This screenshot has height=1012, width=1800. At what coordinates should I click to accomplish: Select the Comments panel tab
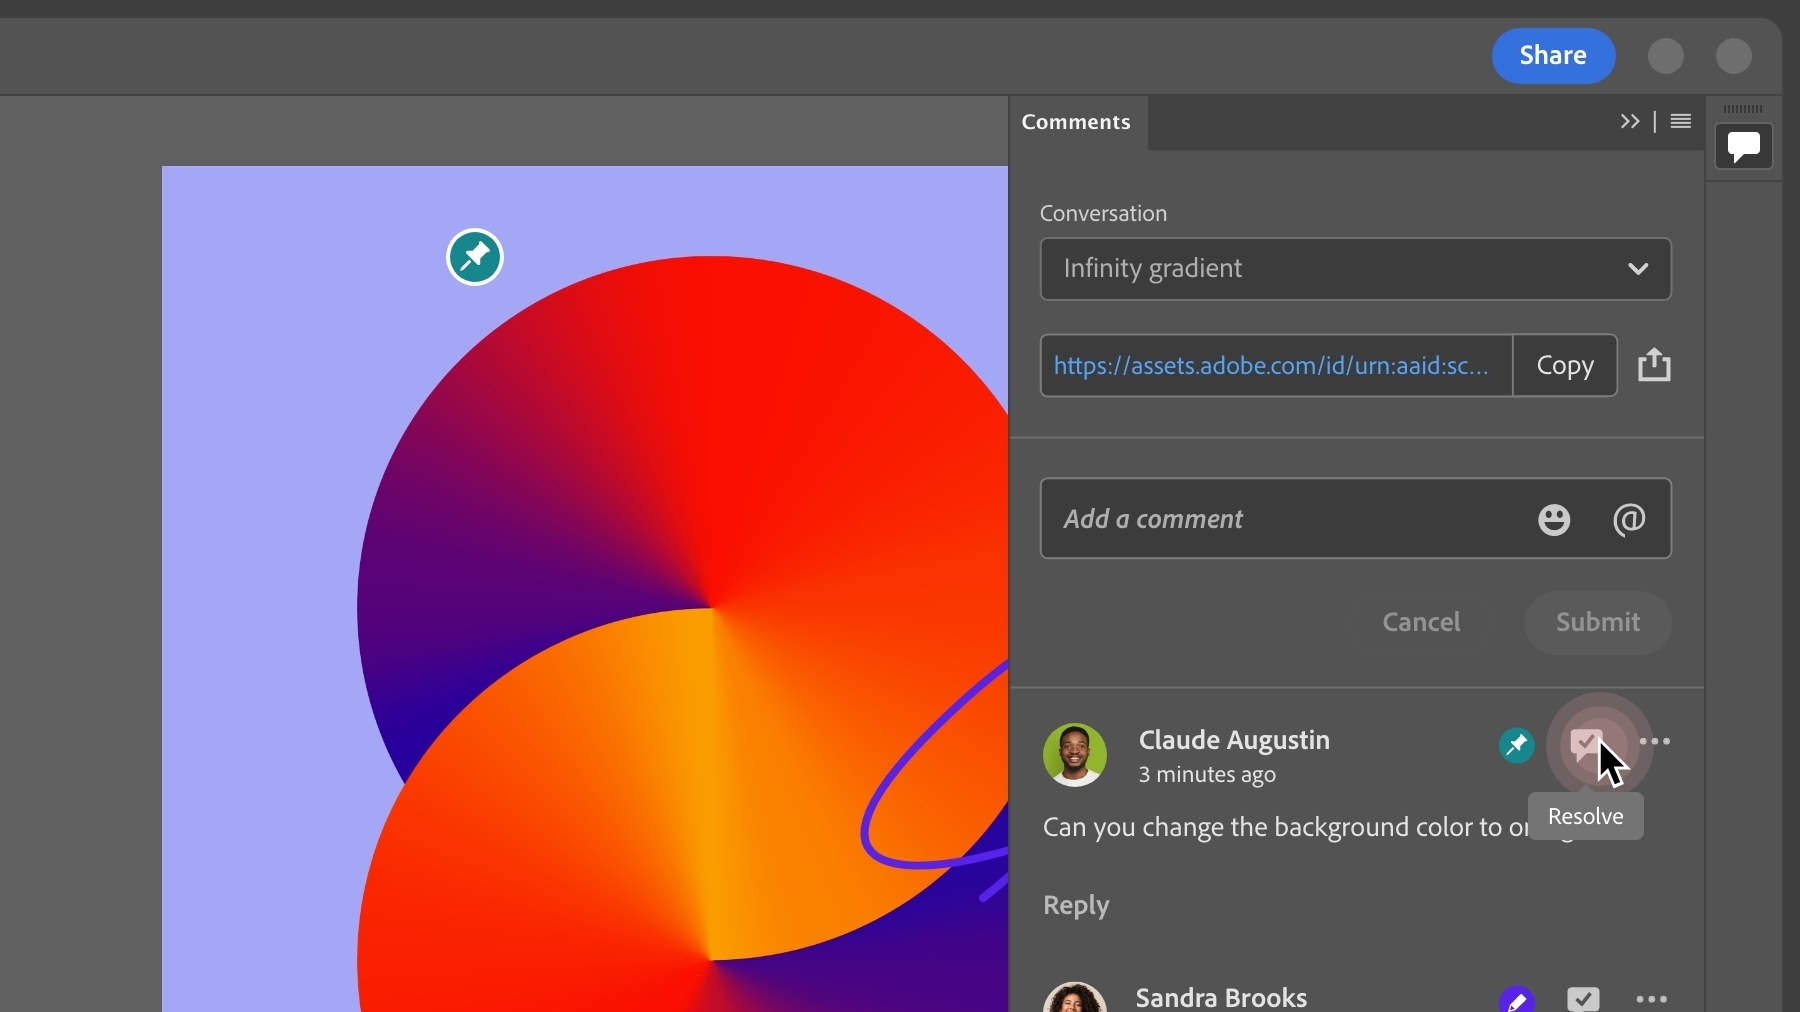coord(1076,122)
